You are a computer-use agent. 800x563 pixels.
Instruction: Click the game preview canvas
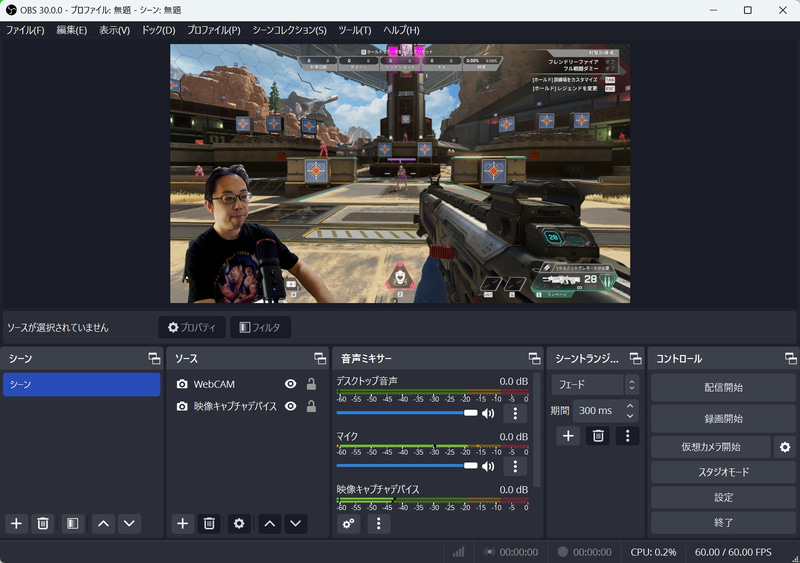400,174
